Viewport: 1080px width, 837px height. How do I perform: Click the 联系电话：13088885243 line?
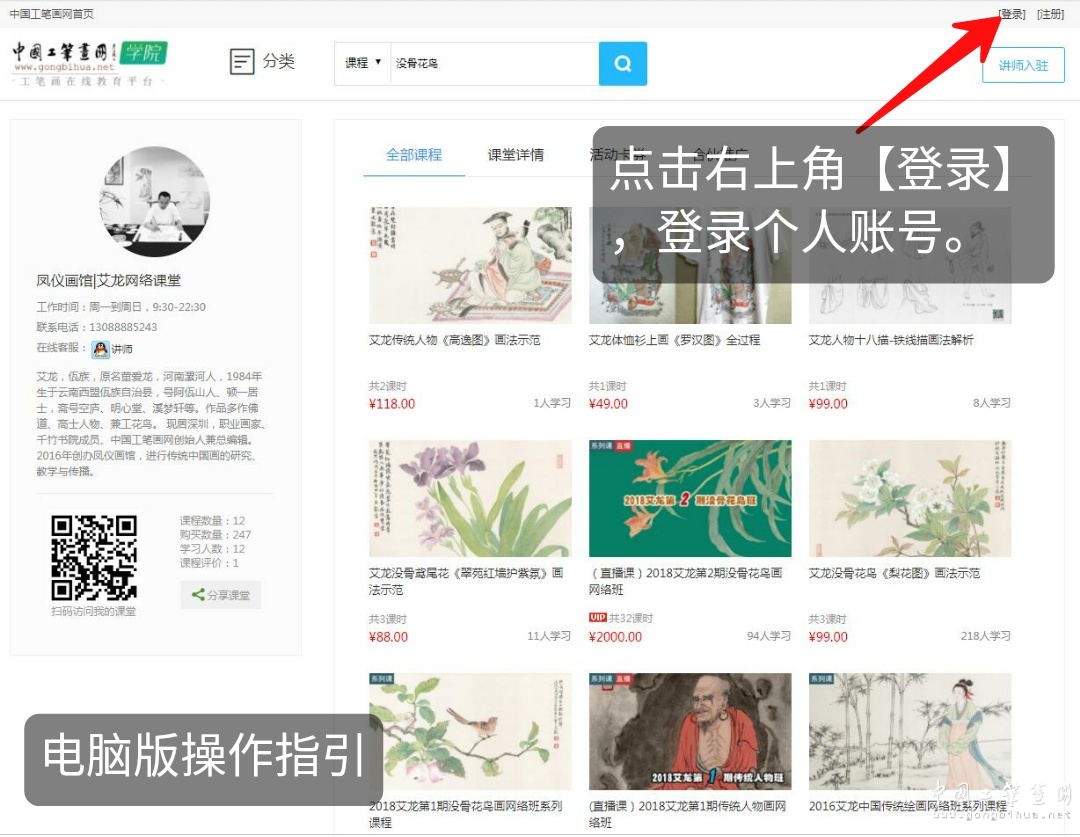(97, 327)
